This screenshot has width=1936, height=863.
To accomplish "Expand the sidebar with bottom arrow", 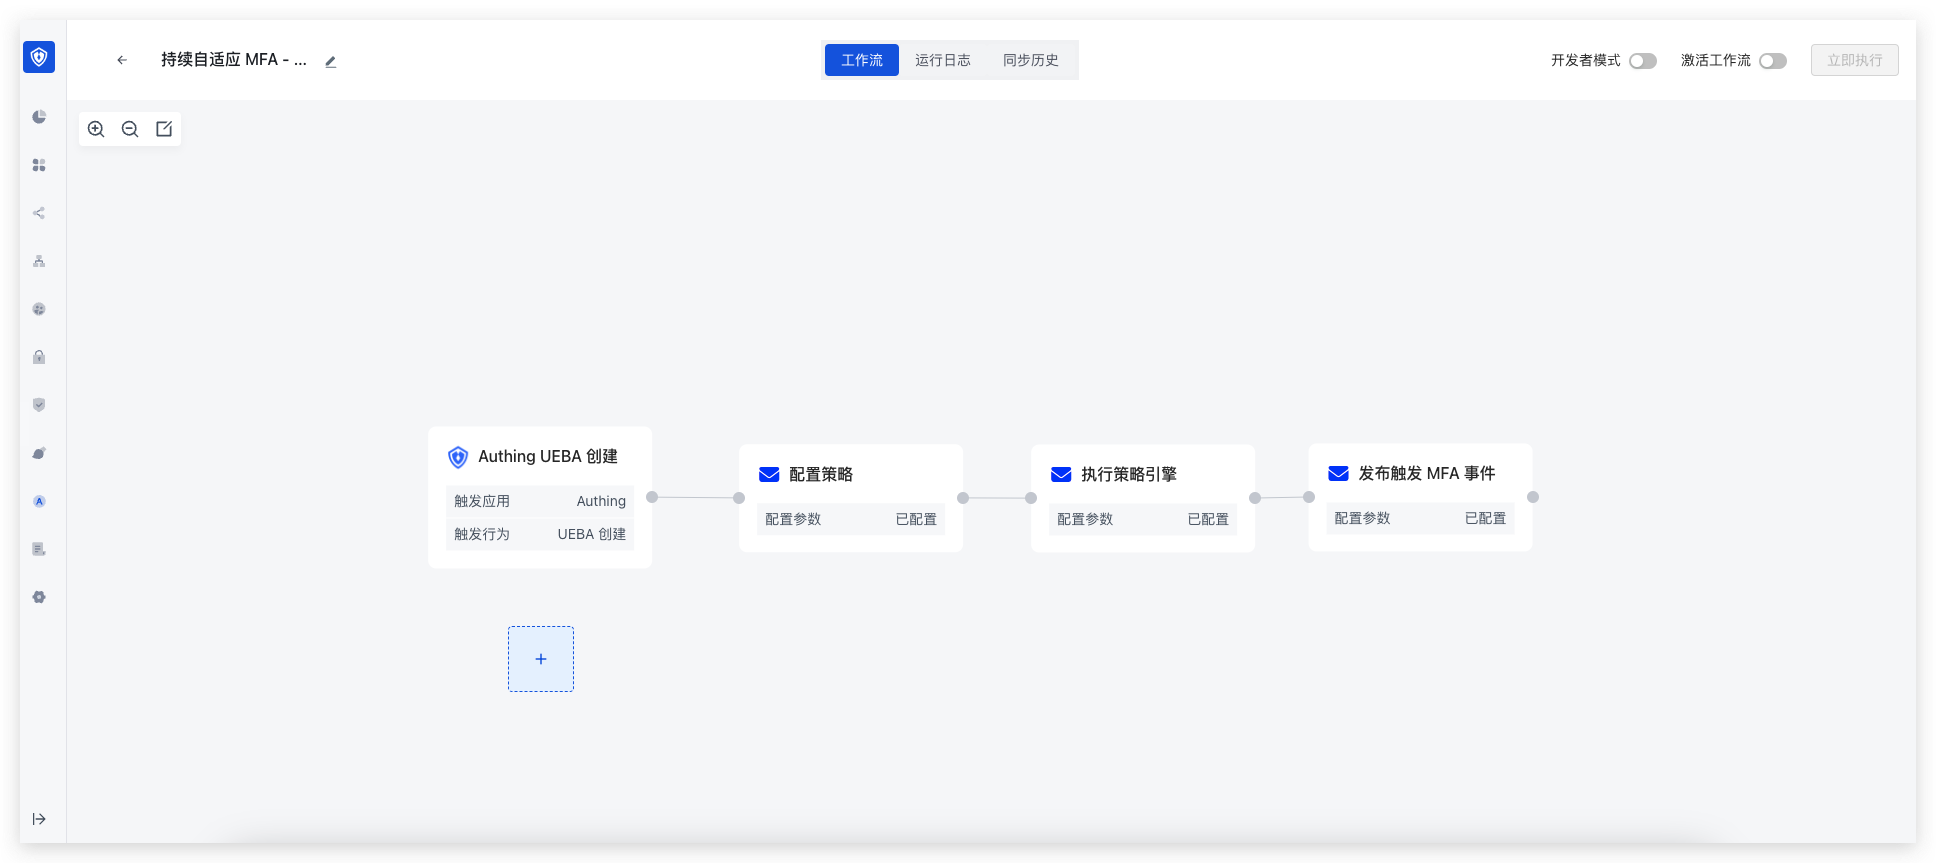I will pyautogui.click(x=39, y=819).
